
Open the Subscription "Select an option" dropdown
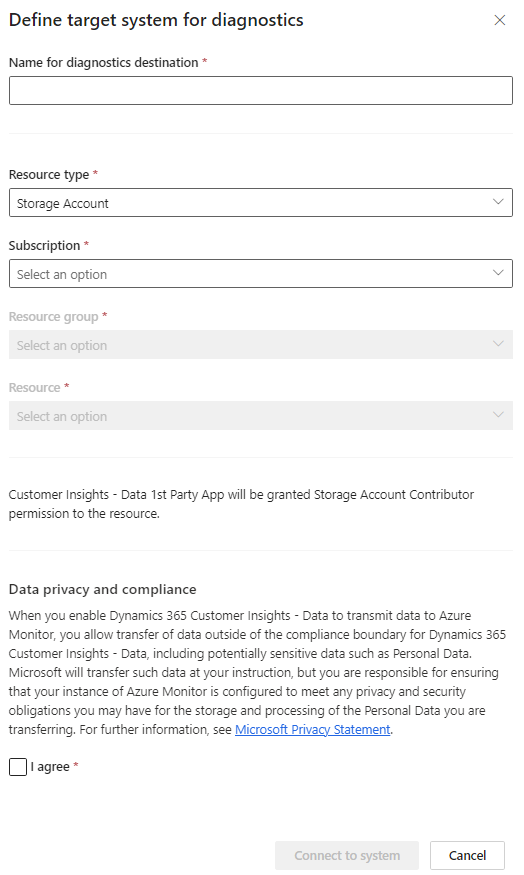[261, 273]
